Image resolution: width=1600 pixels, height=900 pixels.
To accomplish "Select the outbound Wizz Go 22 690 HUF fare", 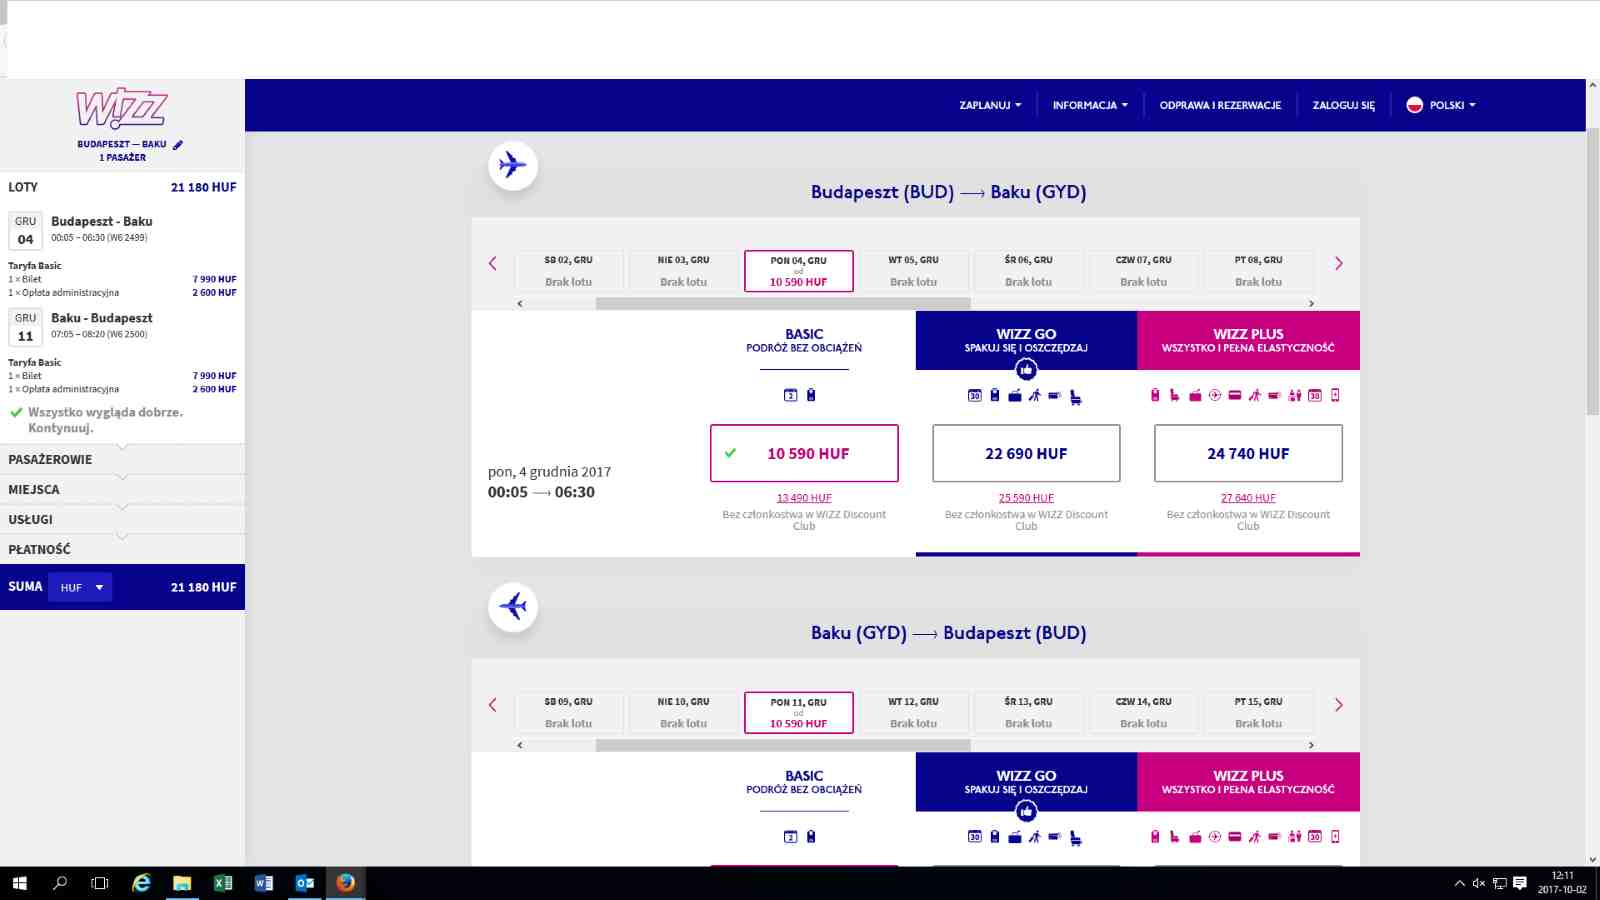I will click(x=1026, y=453).
